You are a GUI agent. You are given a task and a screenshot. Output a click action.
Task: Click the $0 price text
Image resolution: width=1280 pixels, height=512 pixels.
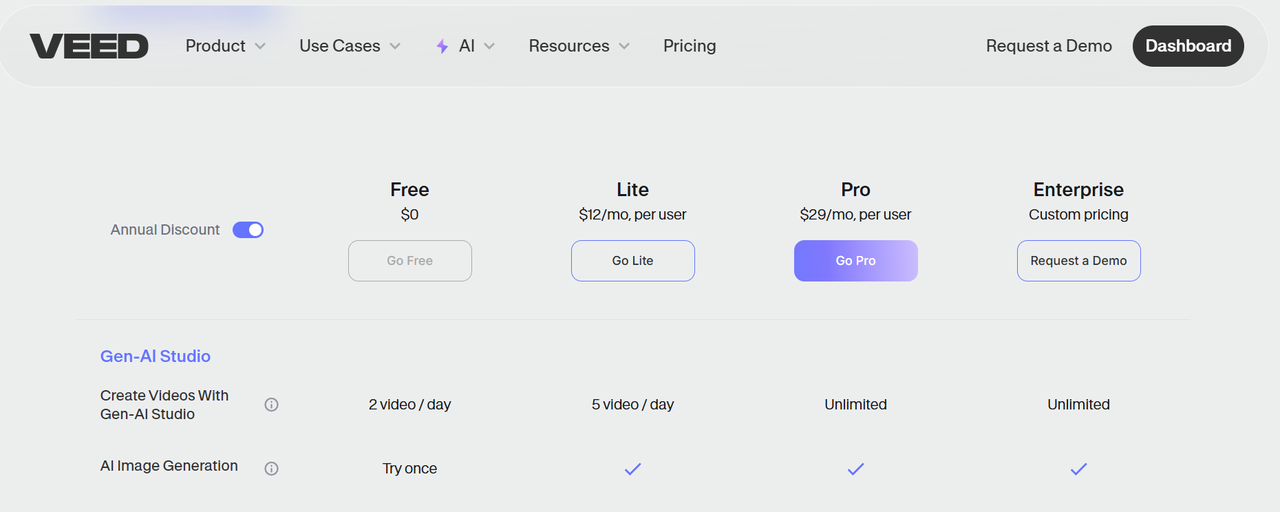(410, 214)
